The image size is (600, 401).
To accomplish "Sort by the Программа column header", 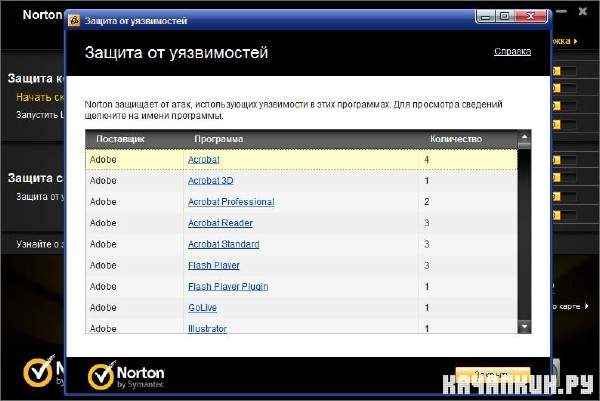I will 218,139.
